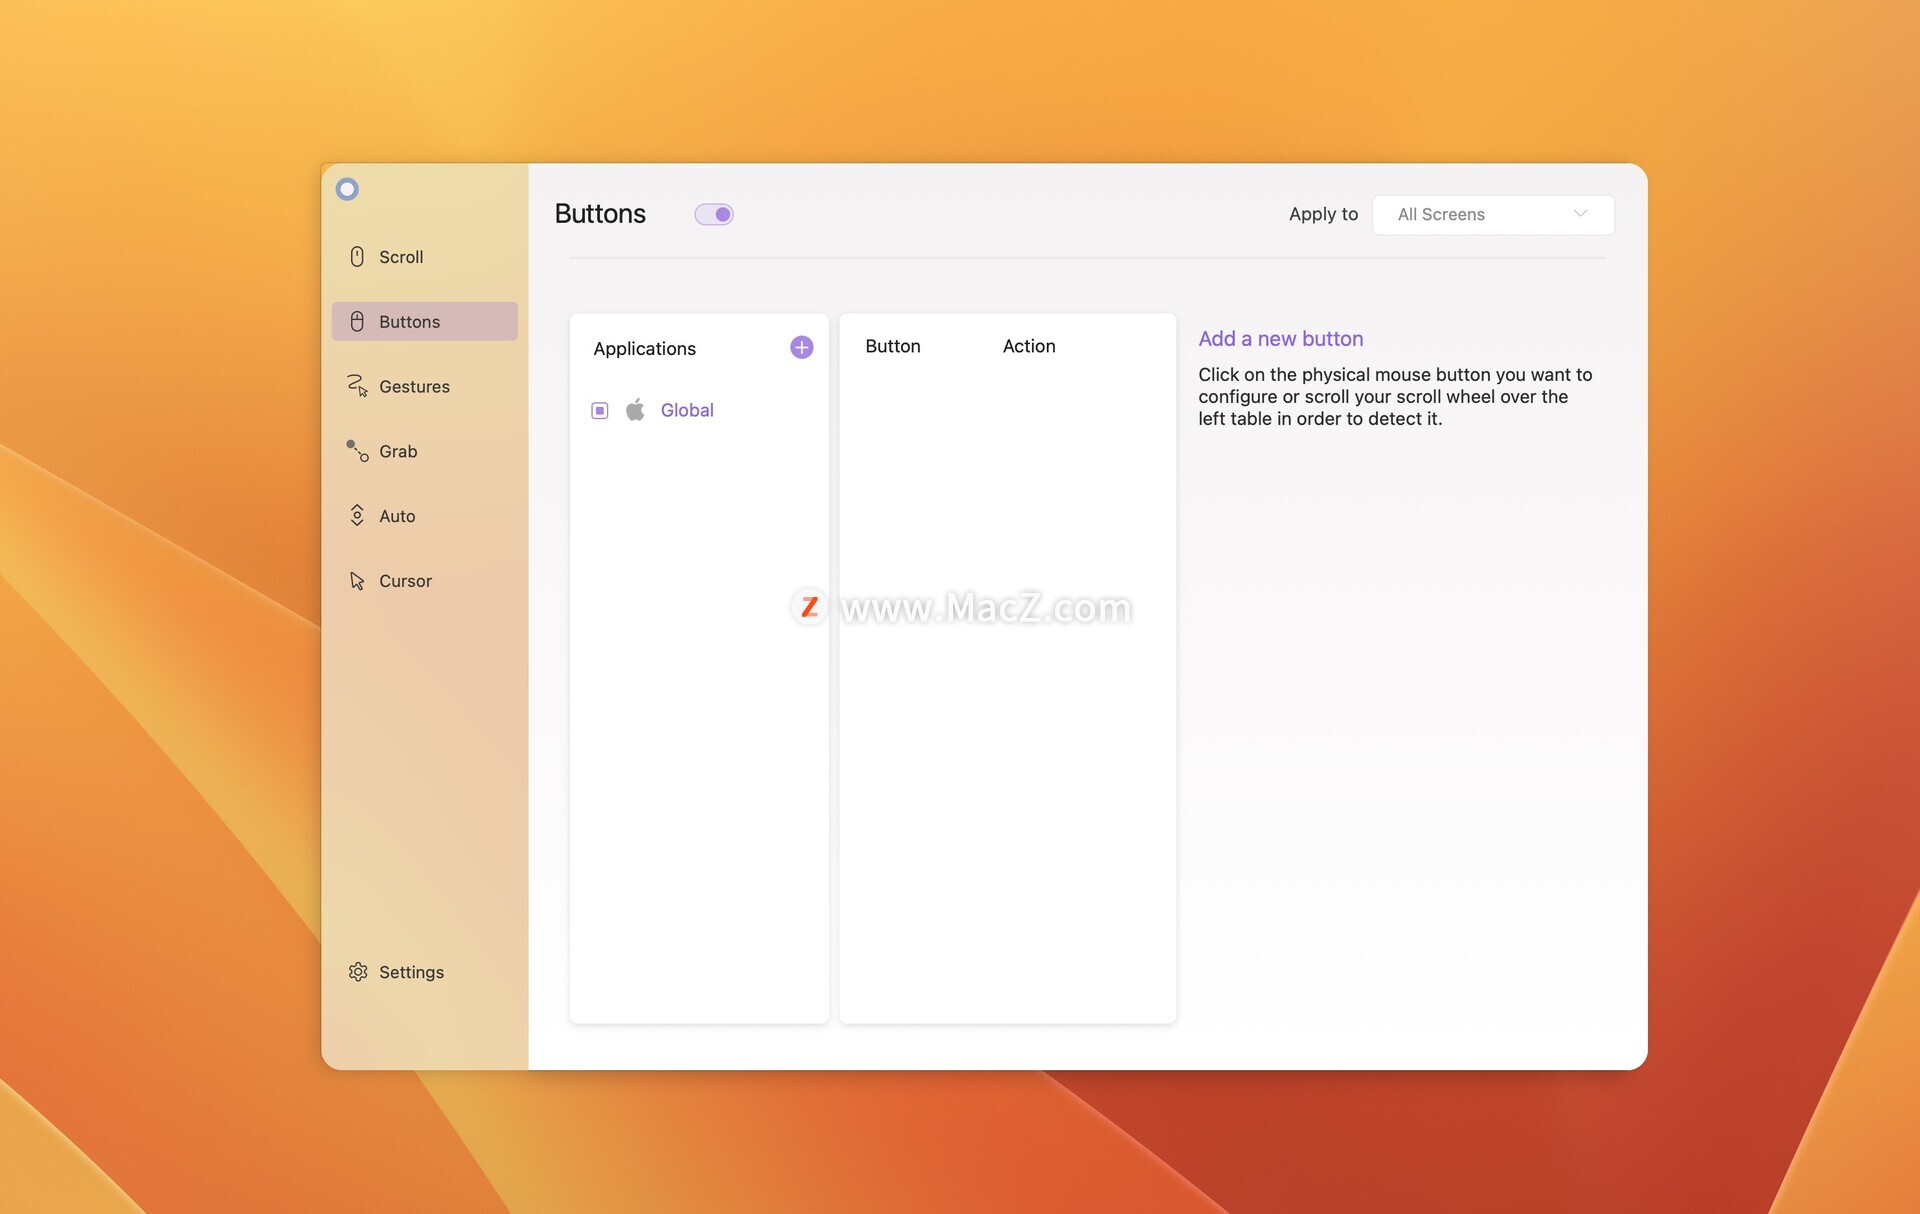This screenshot has width=1920, height=1214.
Task: Open the Auto section
Action: pyautogui.click(x=424, y=516)
